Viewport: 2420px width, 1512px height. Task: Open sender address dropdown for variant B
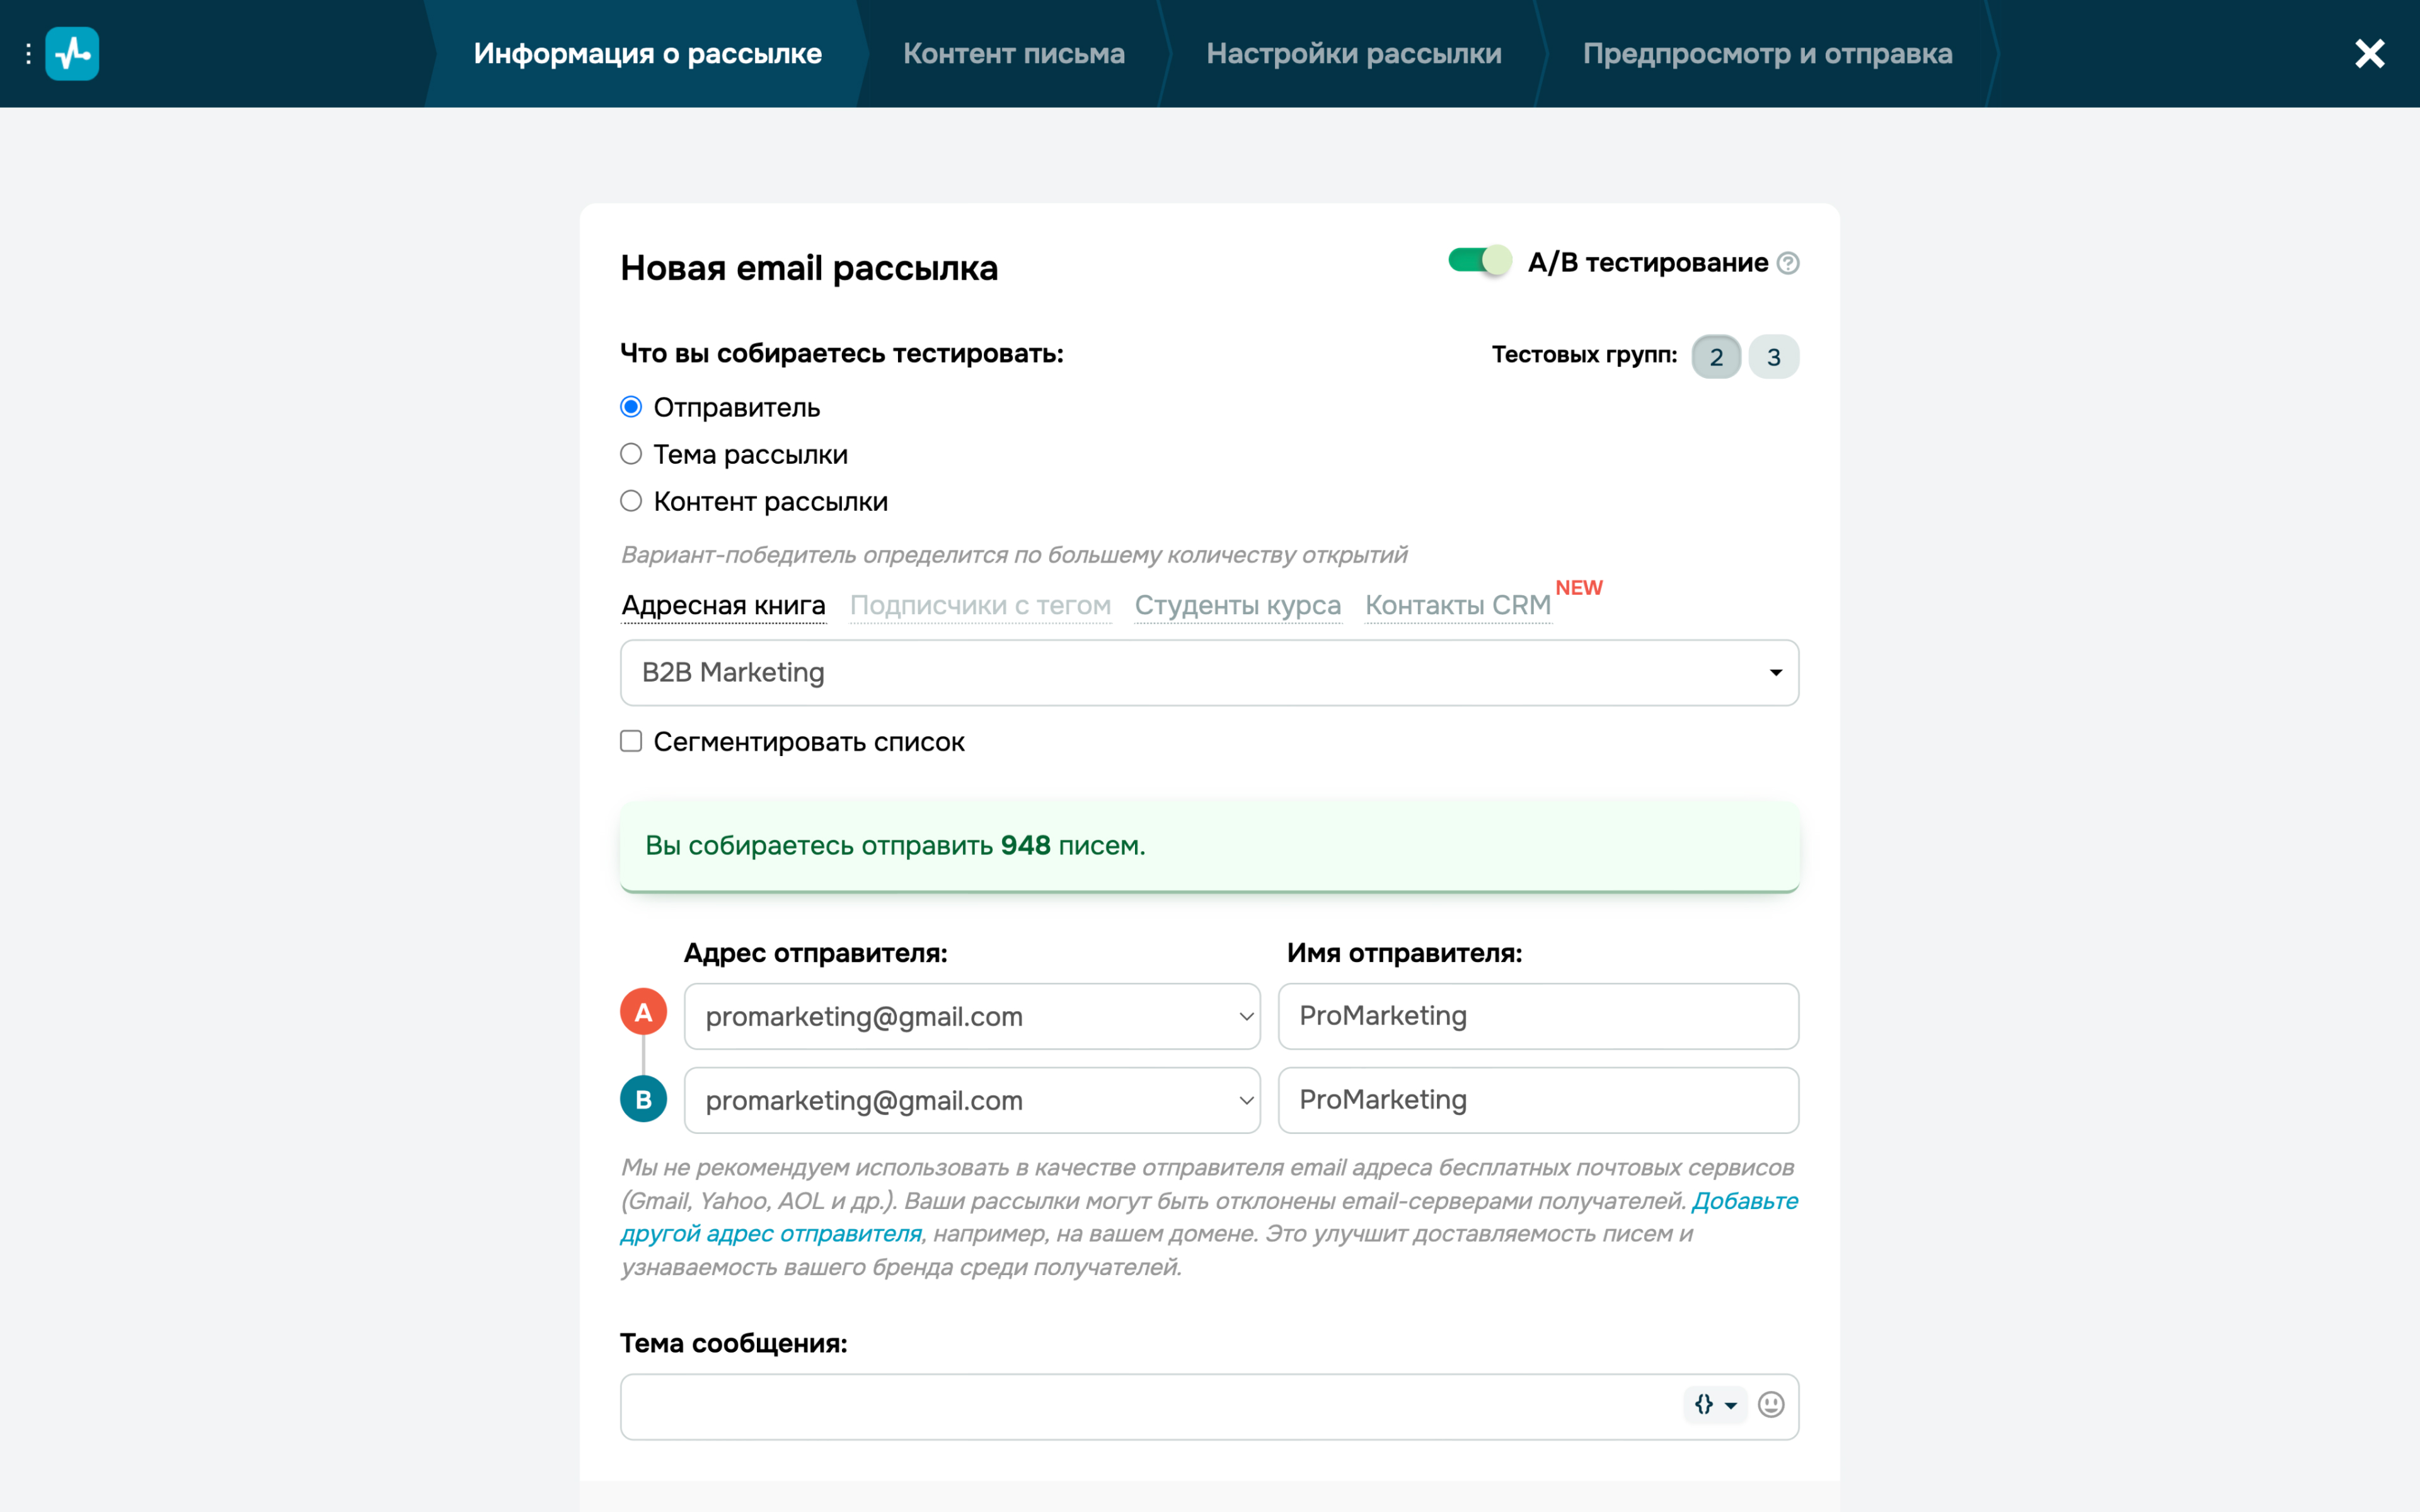(971, 1100)
